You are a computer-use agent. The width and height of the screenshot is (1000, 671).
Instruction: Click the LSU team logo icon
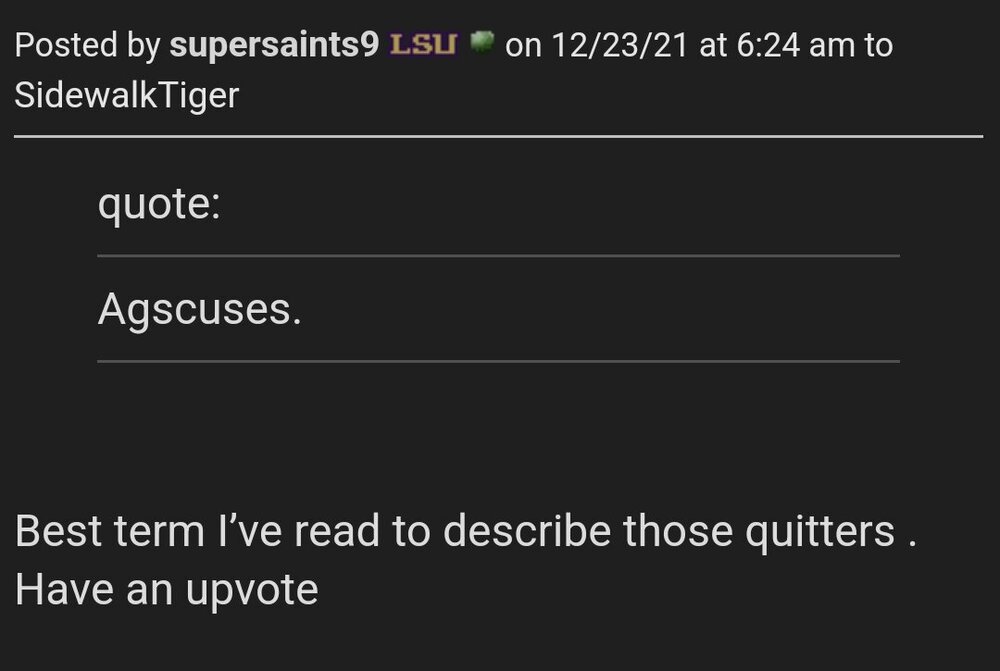click(424, 45)
